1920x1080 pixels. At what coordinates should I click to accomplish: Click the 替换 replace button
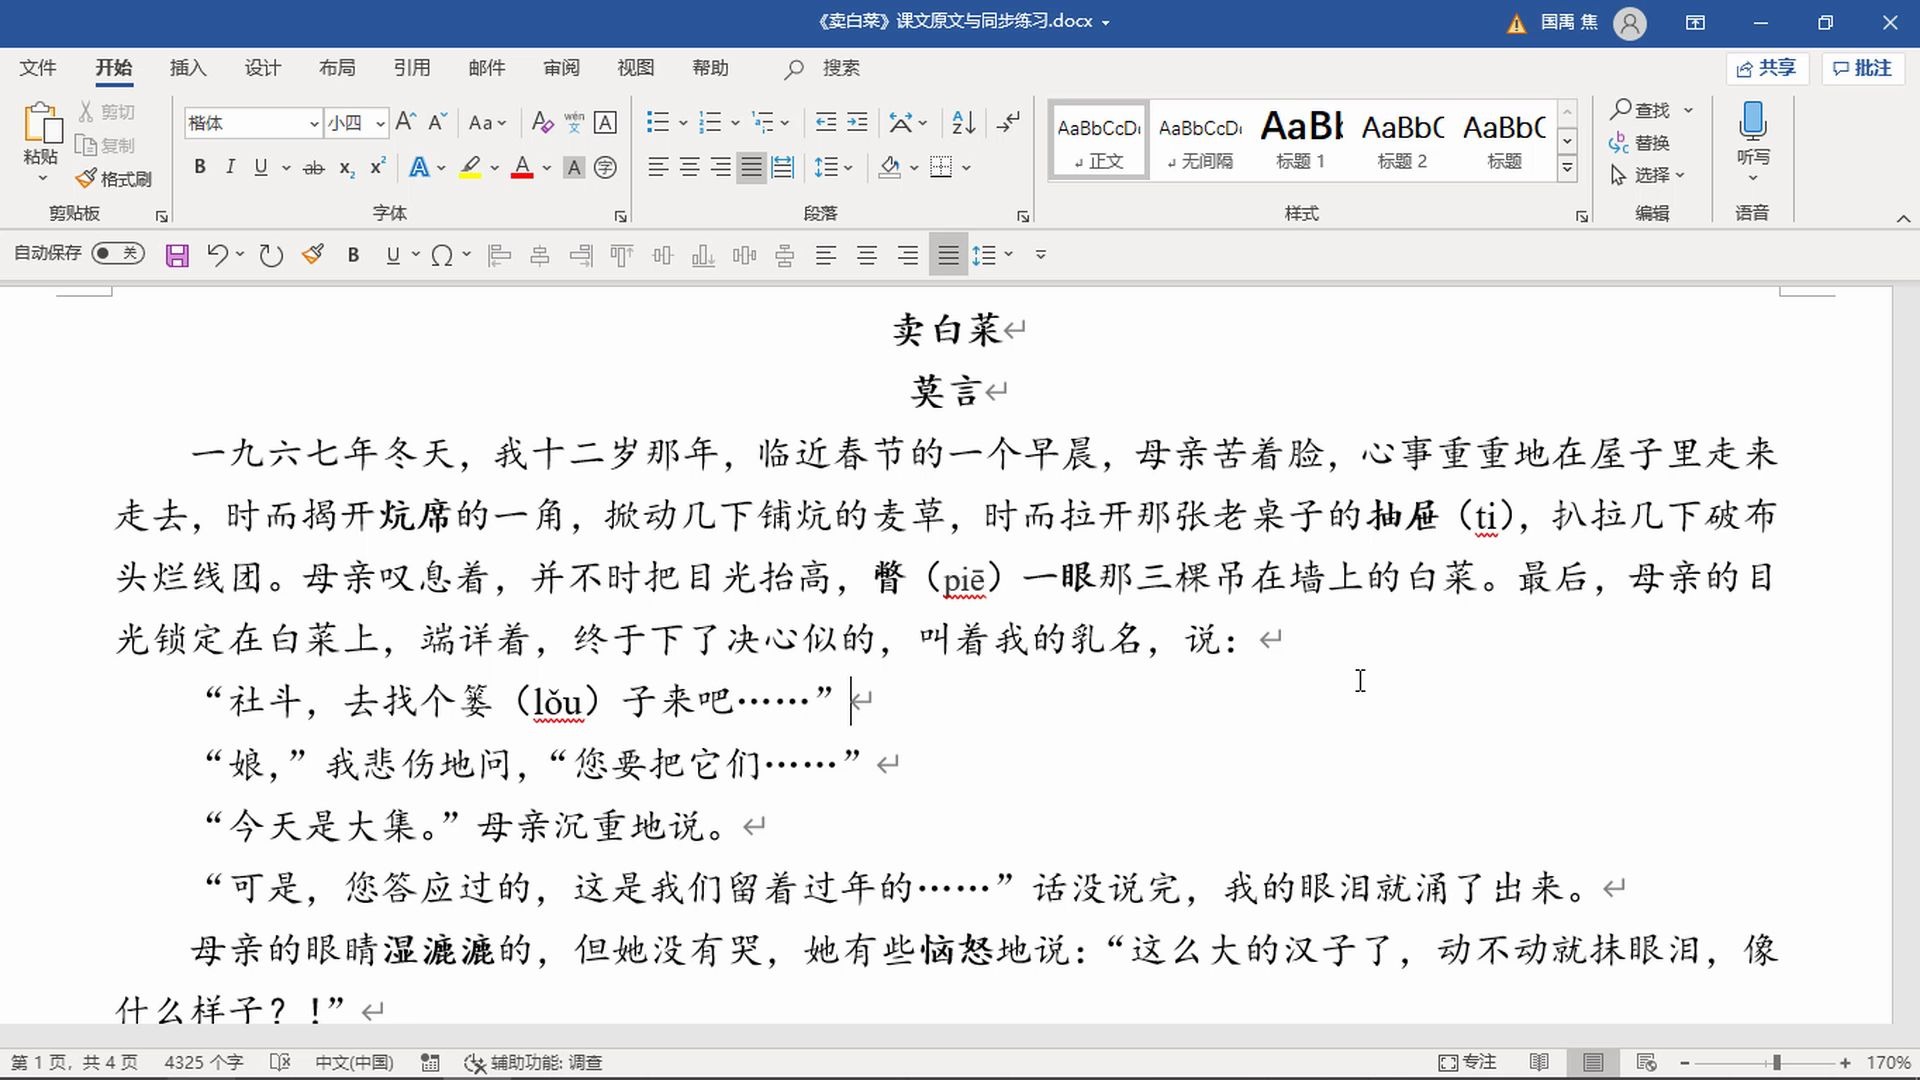point(1640,143)
